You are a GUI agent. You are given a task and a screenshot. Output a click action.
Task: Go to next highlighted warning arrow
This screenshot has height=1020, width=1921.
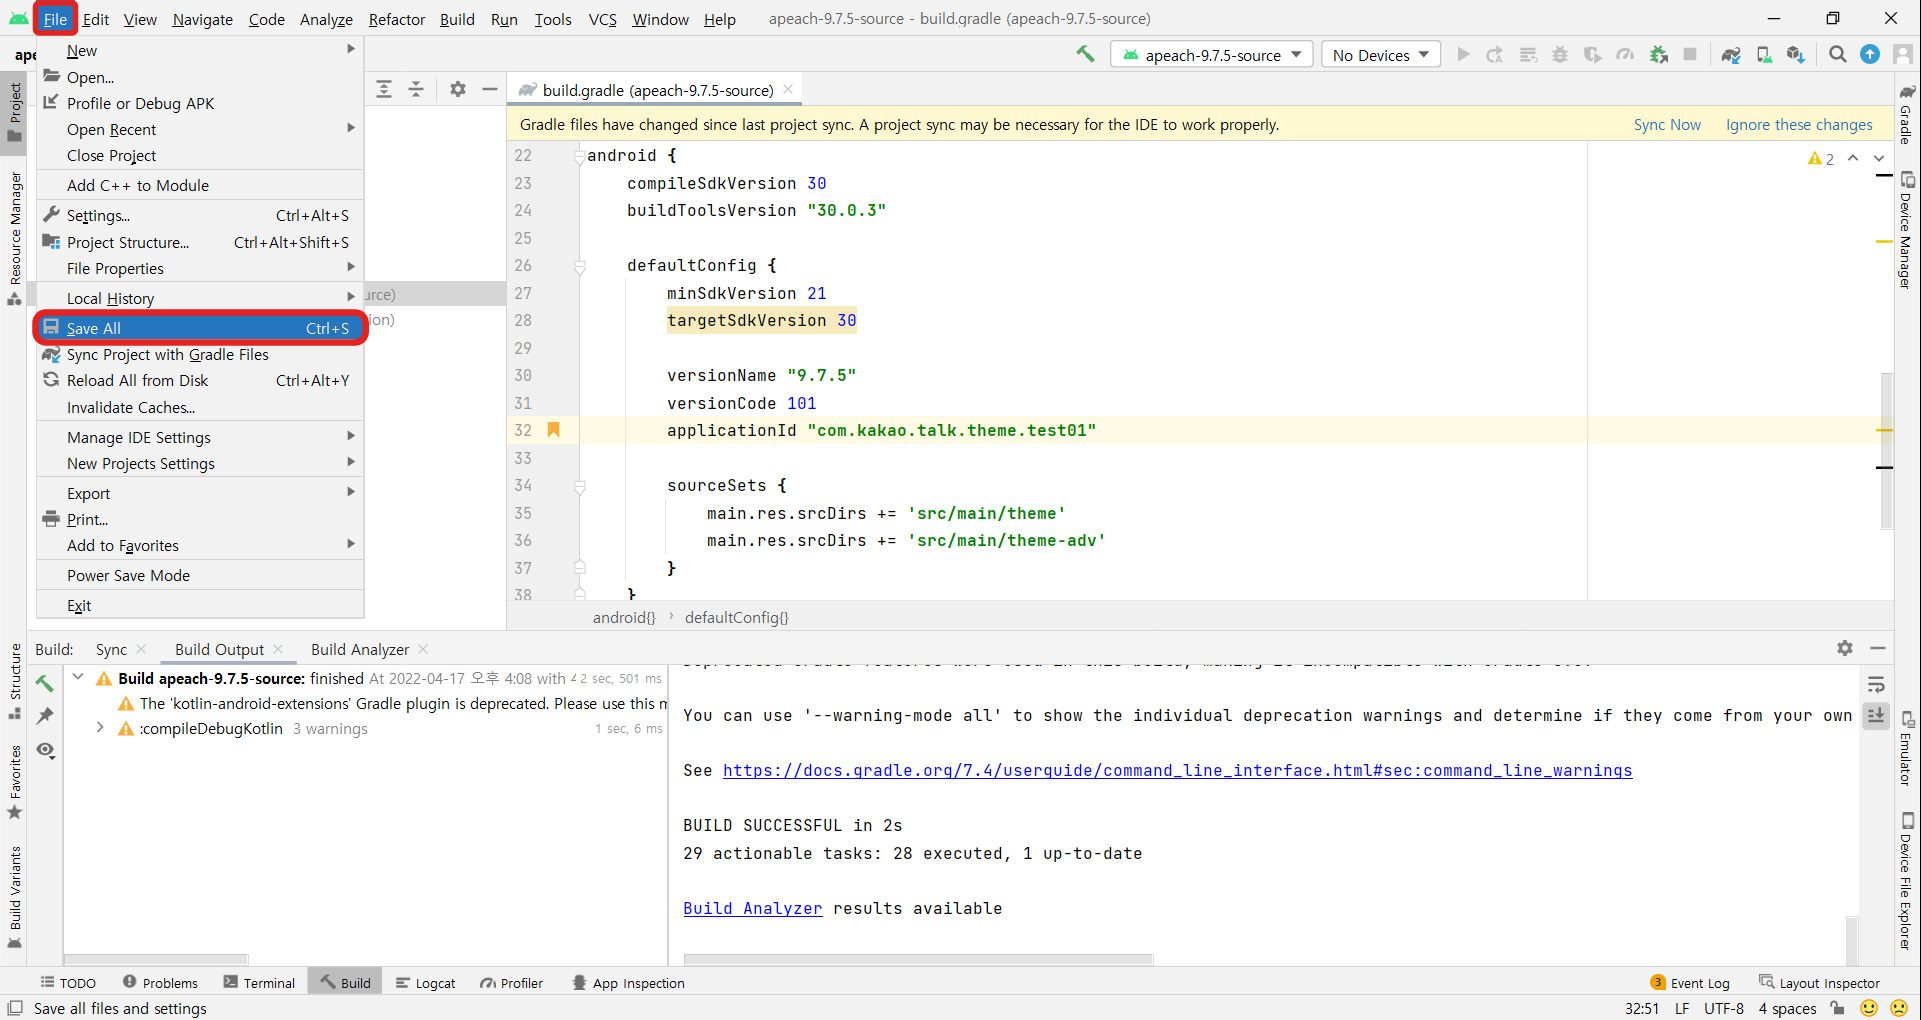(1879, 159)
